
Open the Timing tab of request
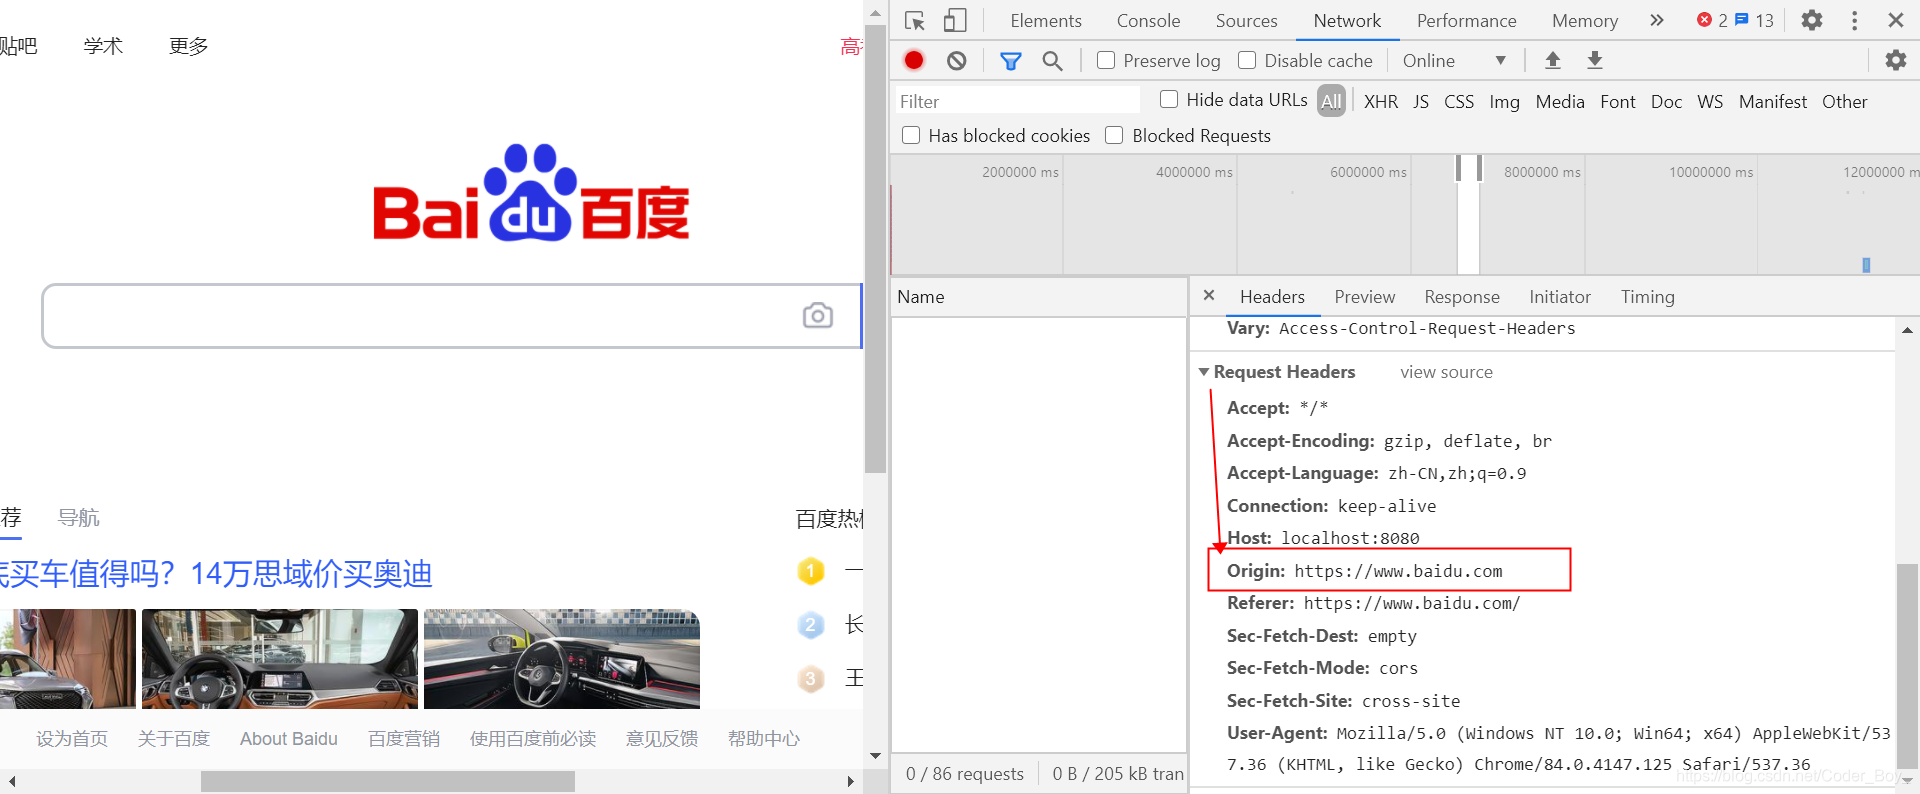pos(1647,297)
